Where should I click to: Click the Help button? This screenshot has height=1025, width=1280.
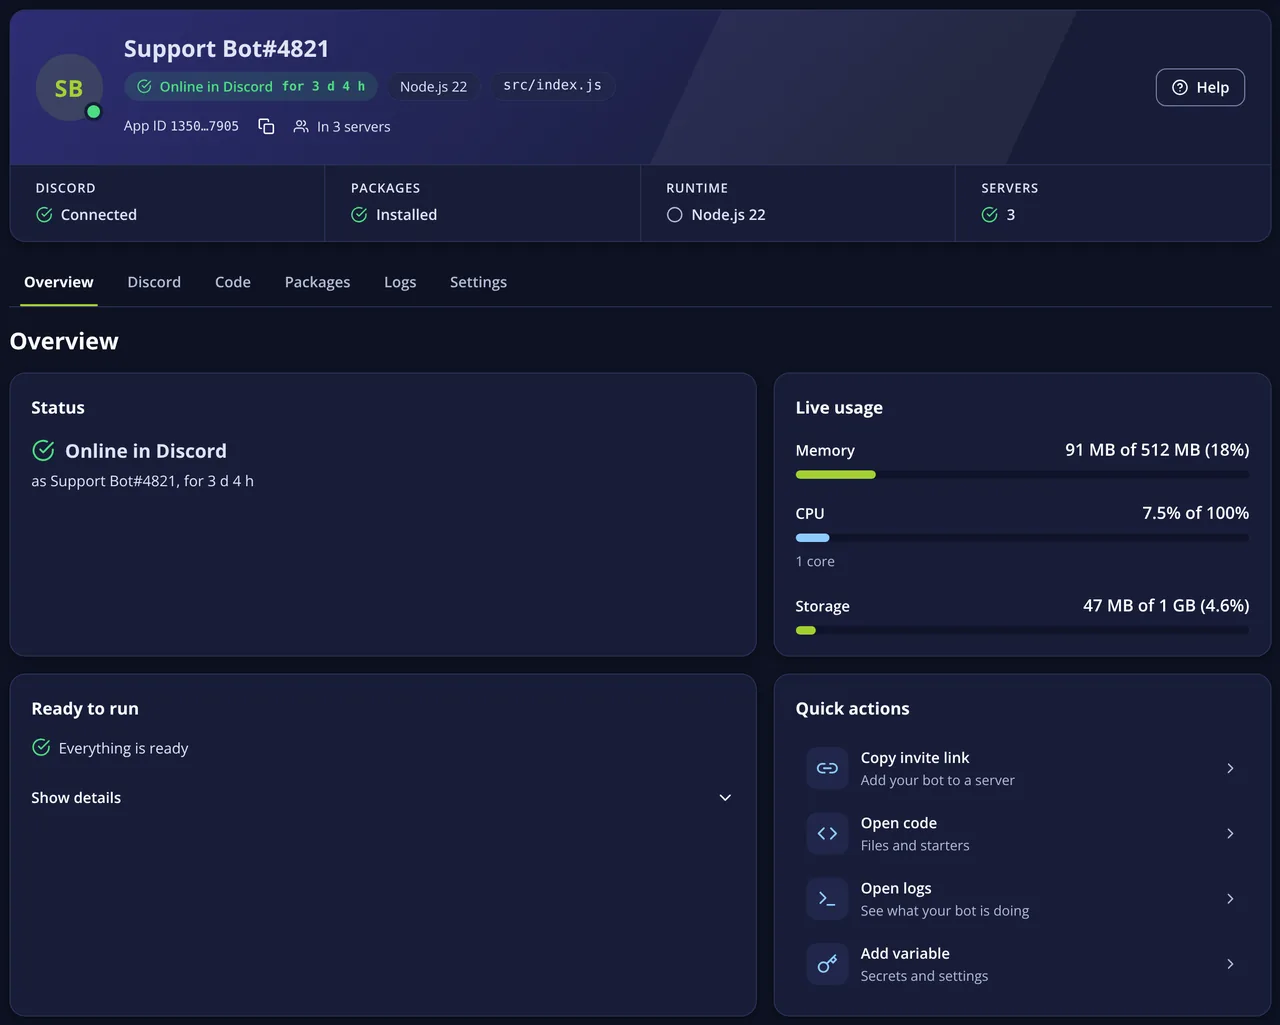click(x=1200, y=87)
